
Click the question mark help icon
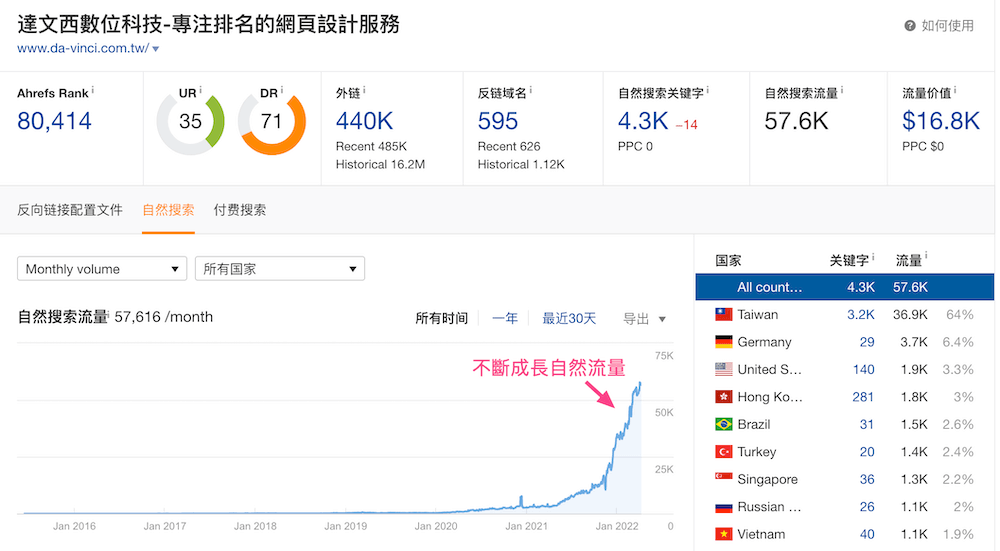910,26
